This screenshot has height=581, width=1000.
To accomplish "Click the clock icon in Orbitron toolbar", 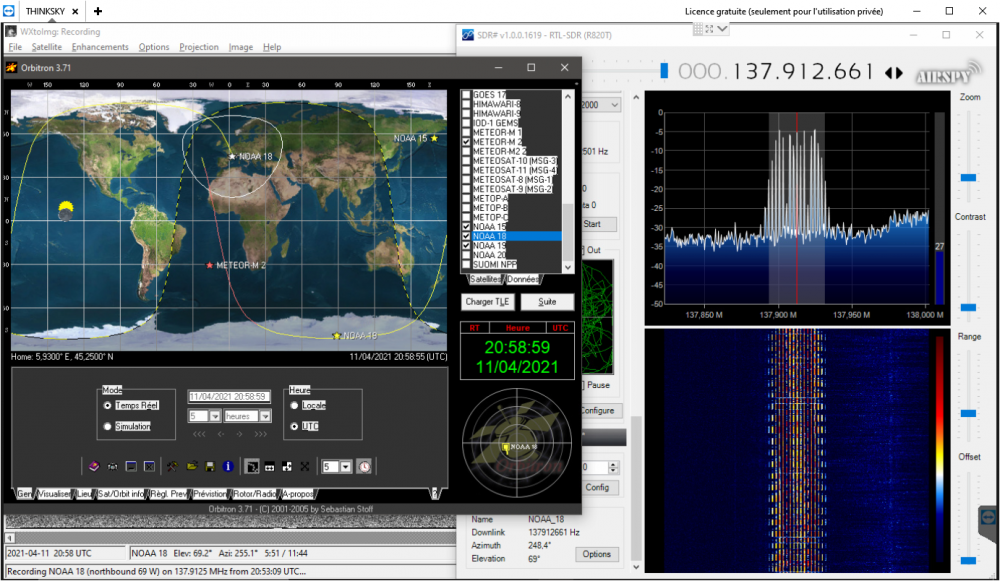I will click(364, 467).
